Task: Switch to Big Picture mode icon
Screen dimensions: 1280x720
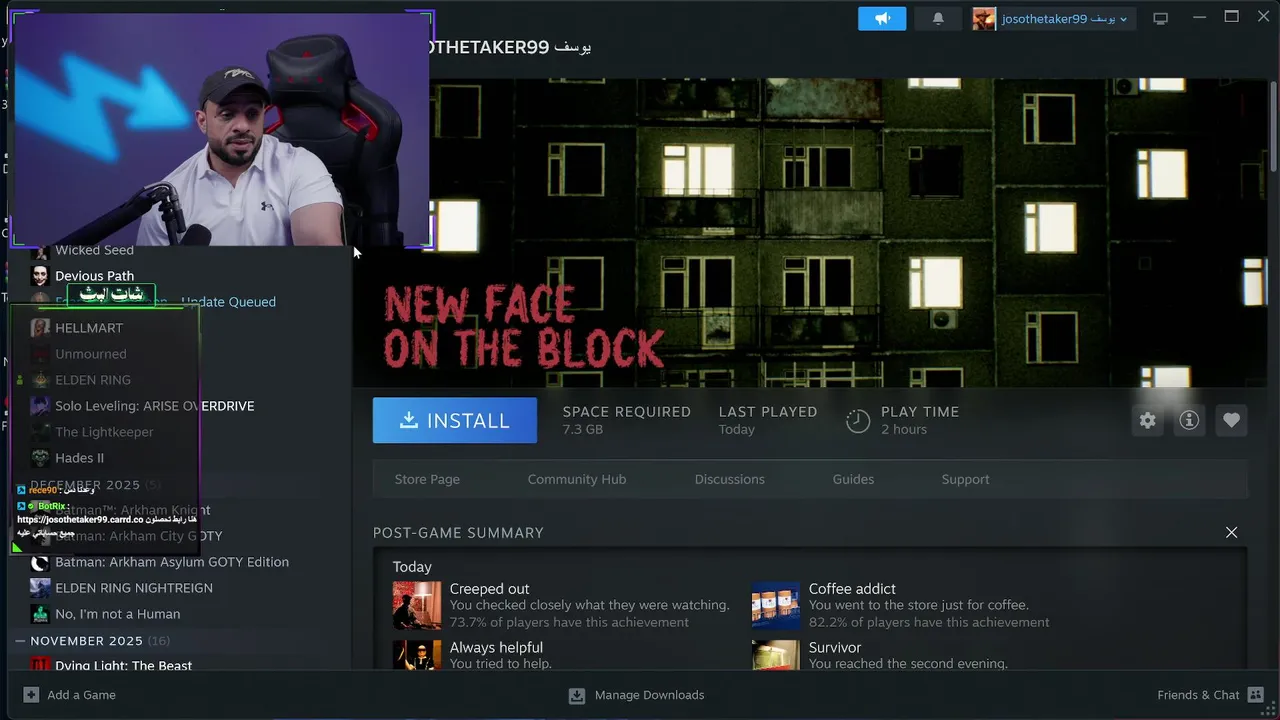Action: click(1160, 19)
